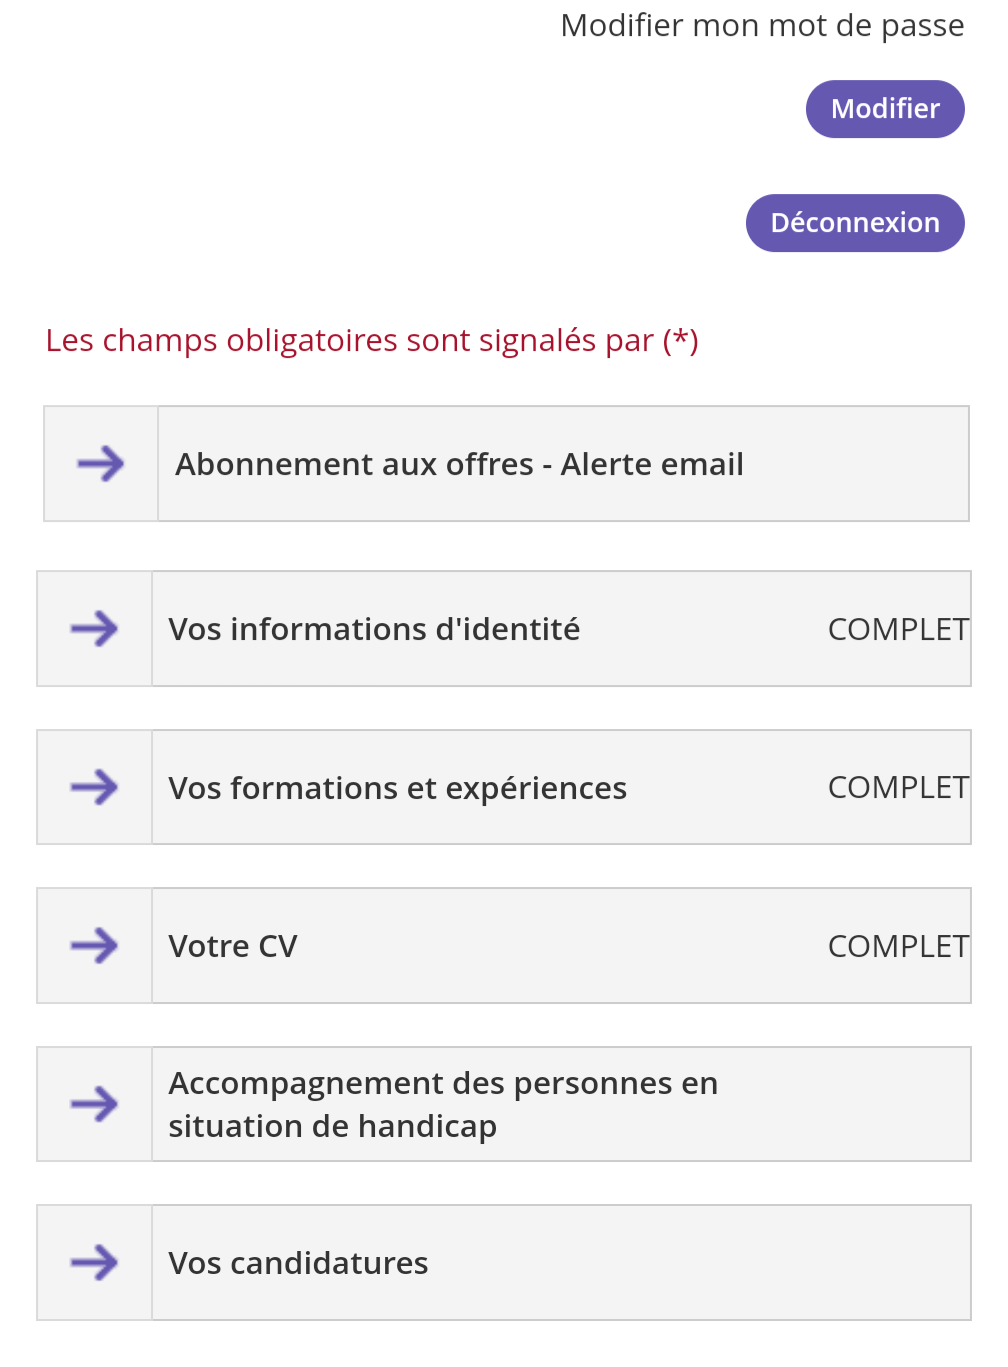Select the Alerte email heading text

652,464
